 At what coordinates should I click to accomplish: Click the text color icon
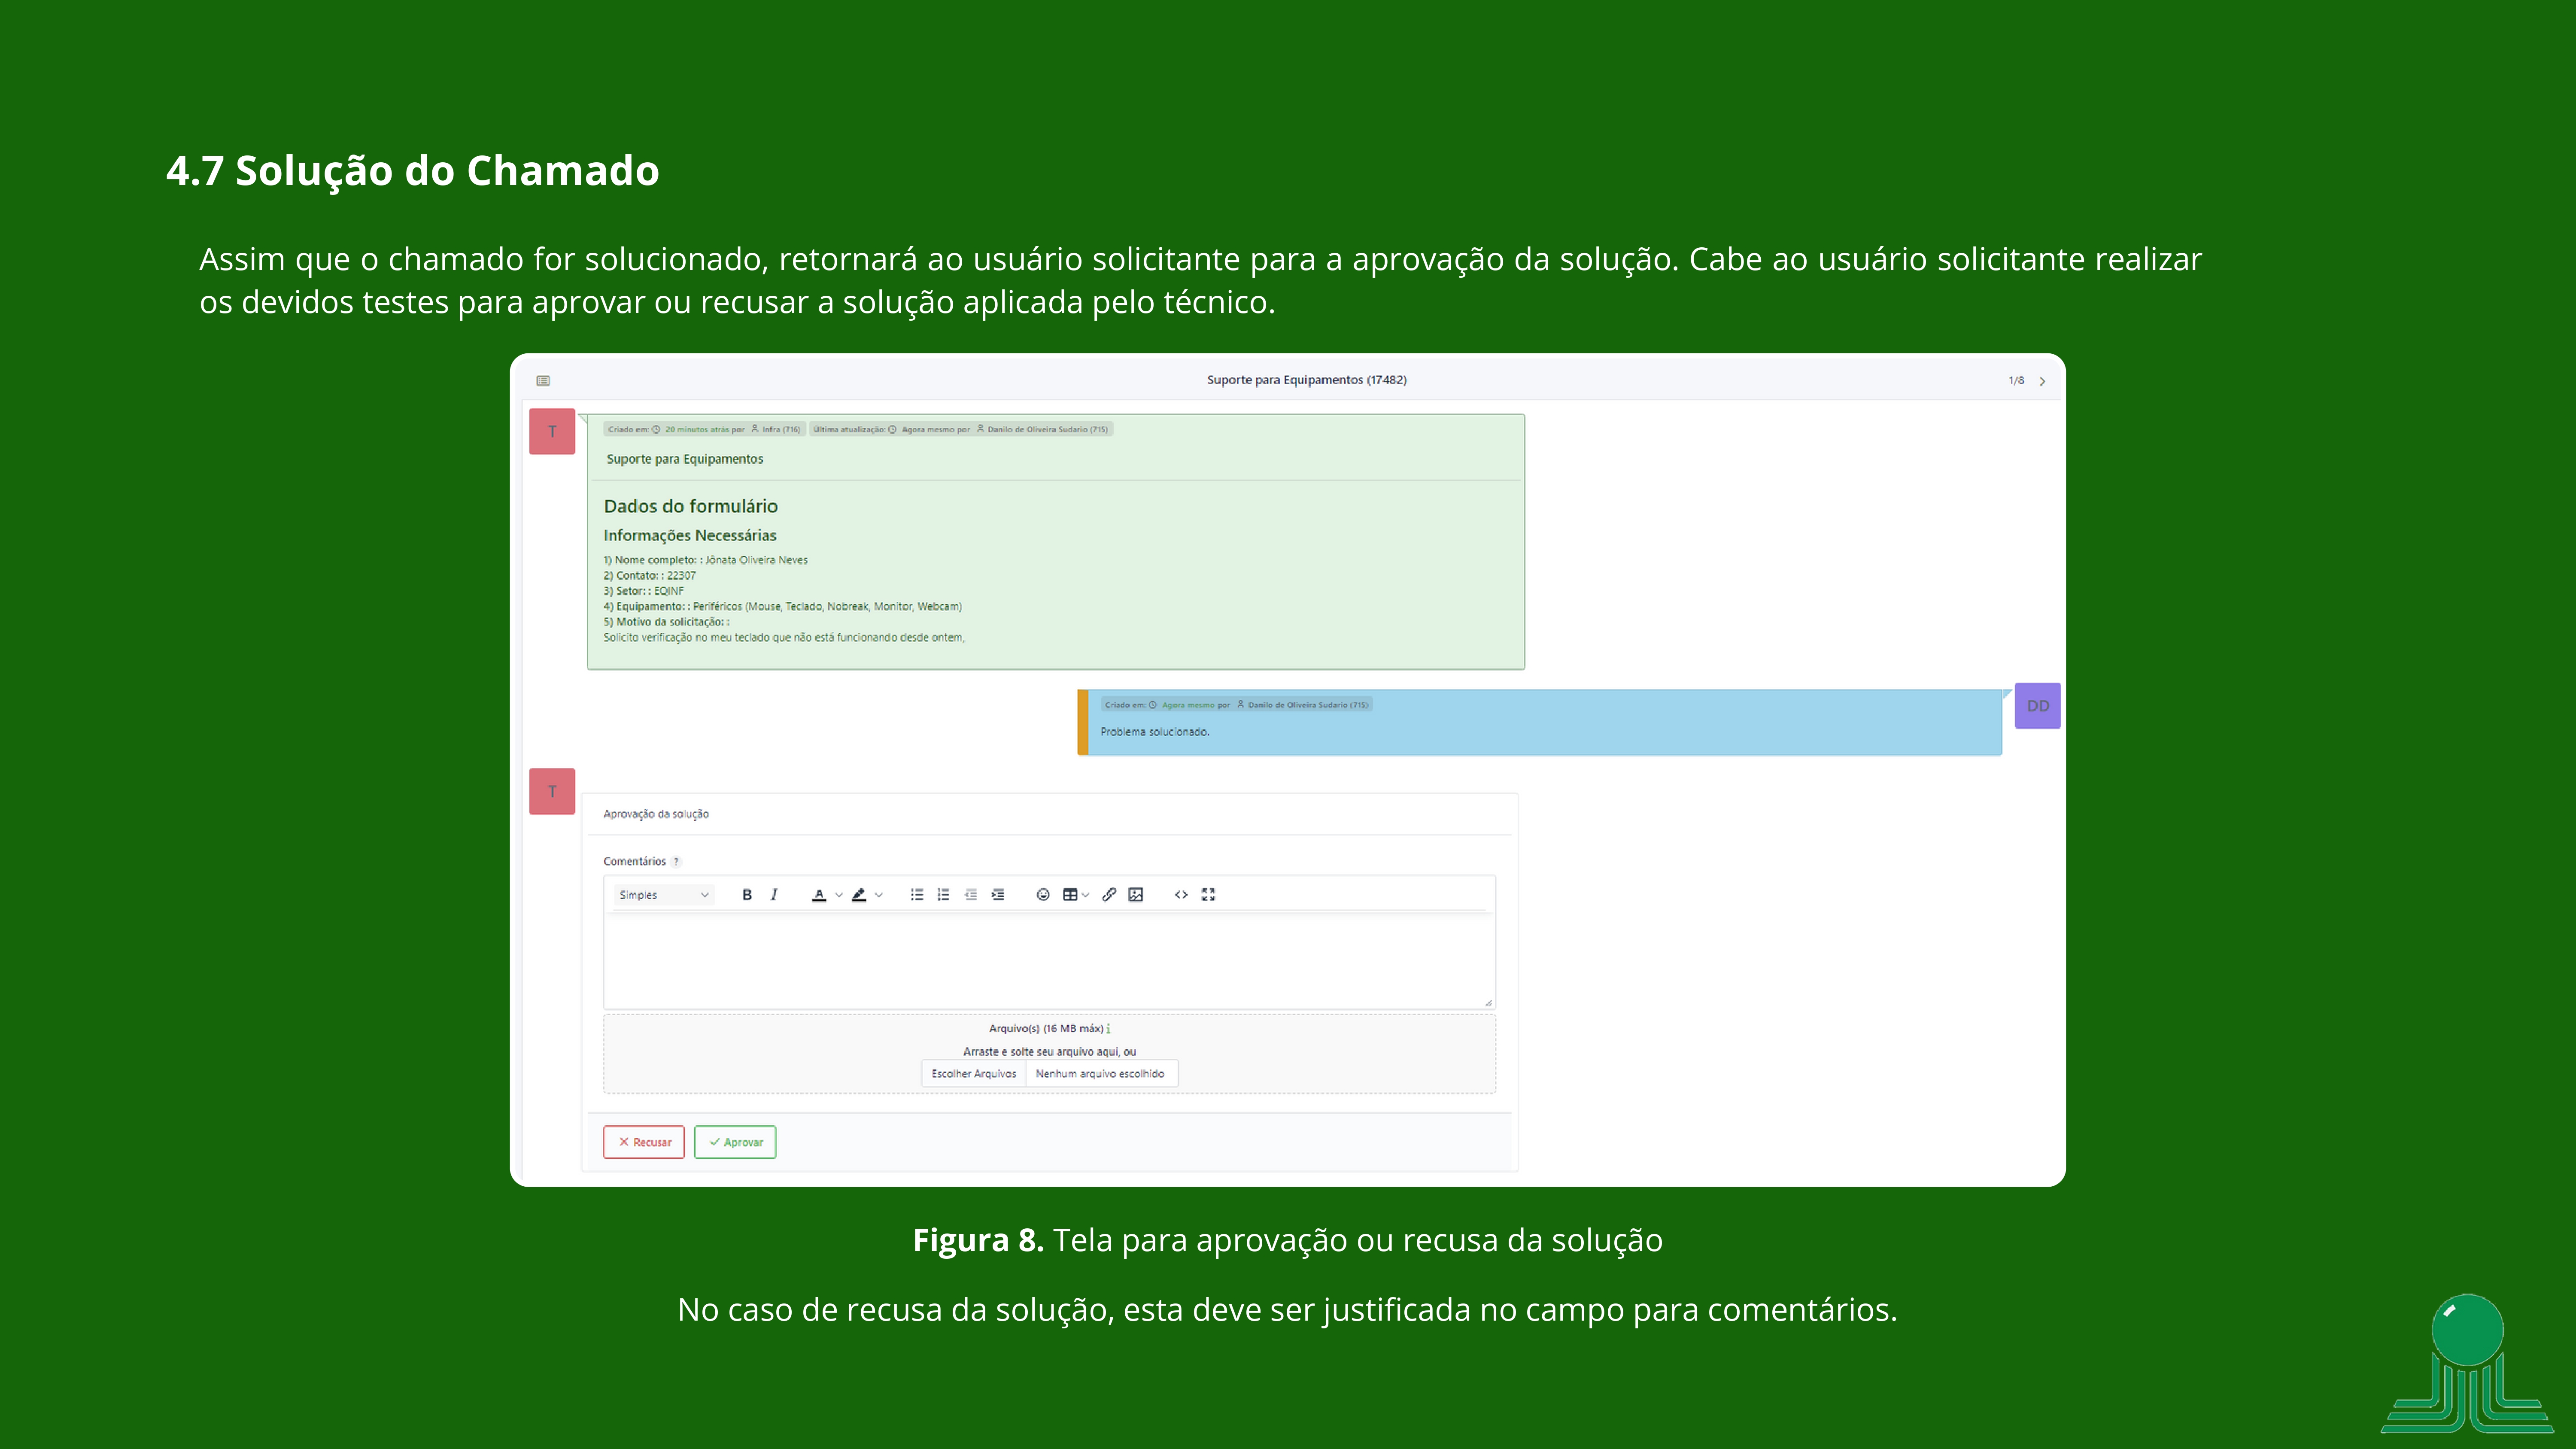point(819,895)
